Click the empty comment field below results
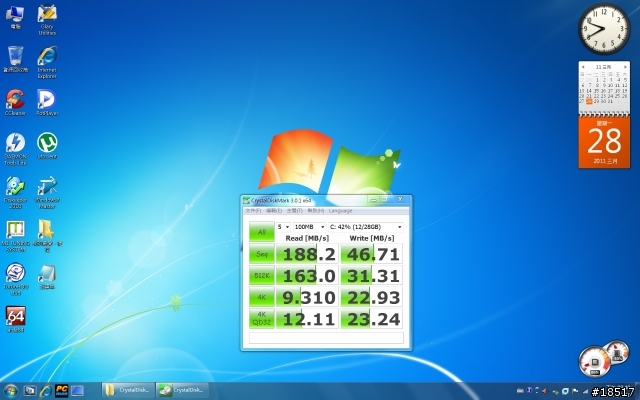Screen dimensions: 640x400 tap(326, 338)
